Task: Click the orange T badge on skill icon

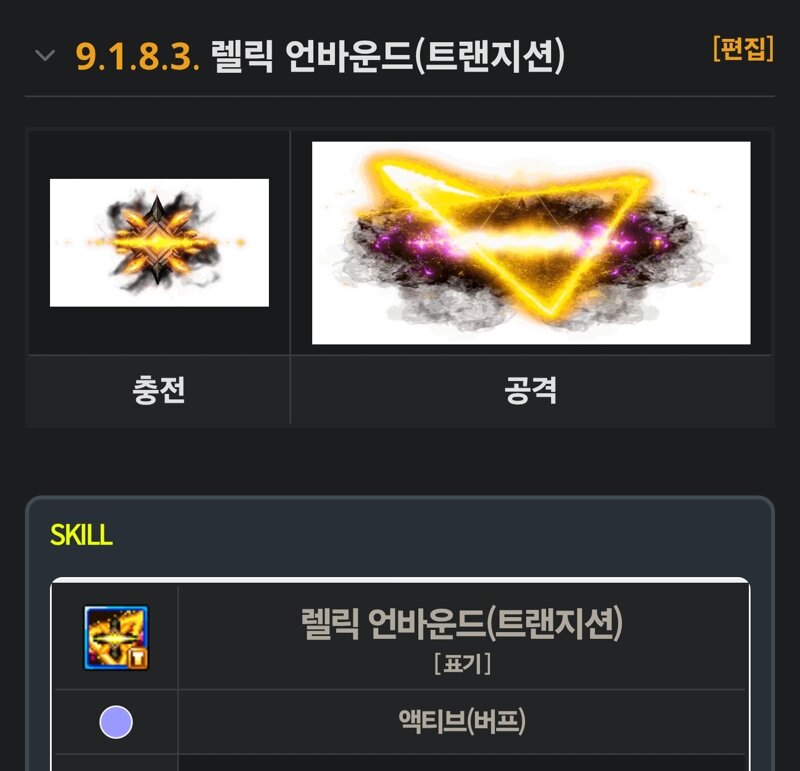Action: [x=138, y=658]
